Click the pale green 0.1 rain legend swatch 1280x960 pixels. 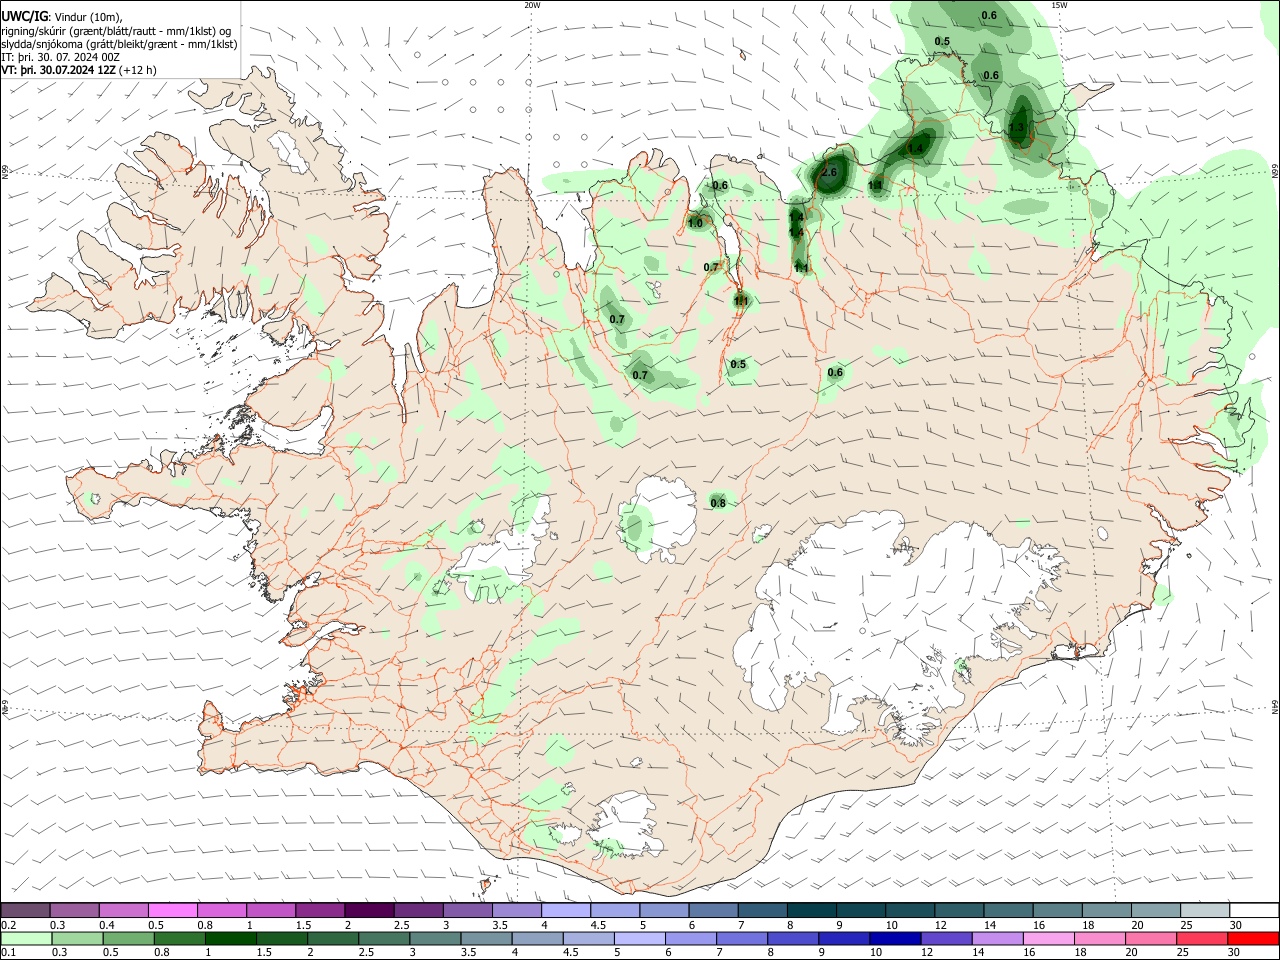tap(26, 939)
